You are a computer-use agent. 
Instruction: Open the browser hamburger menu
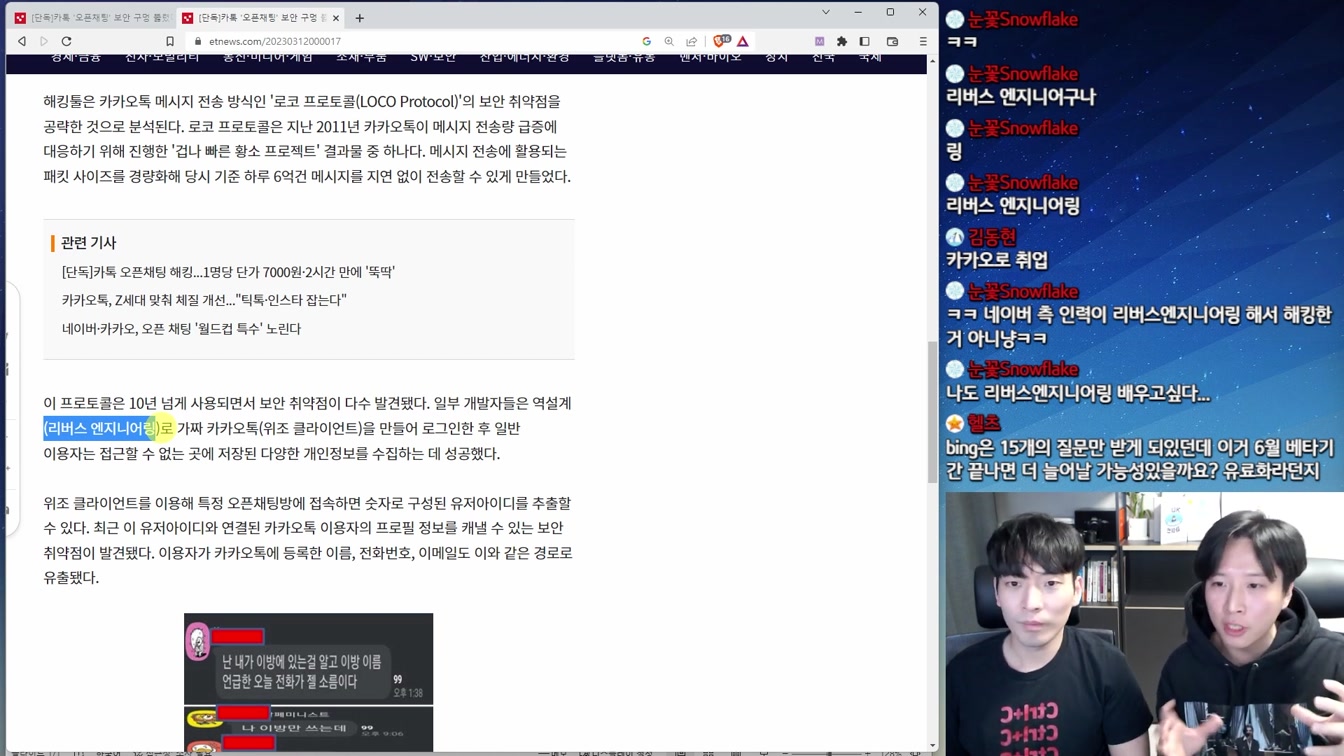point(923,42)
